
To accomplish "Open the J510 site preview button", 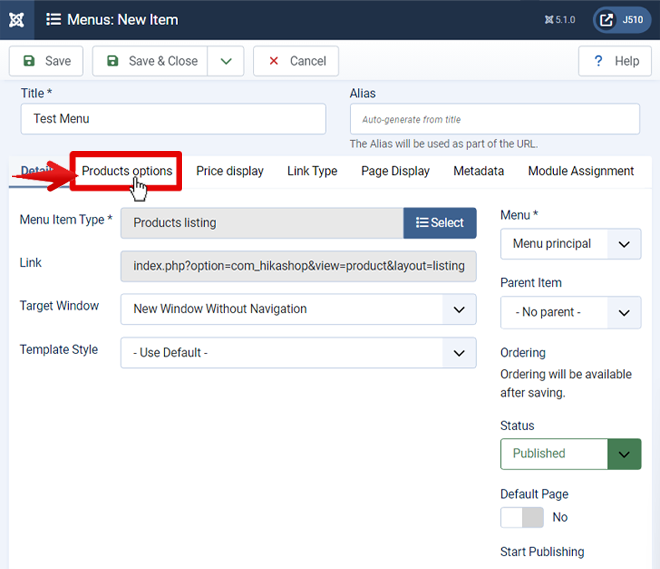I will click(622, 20).
